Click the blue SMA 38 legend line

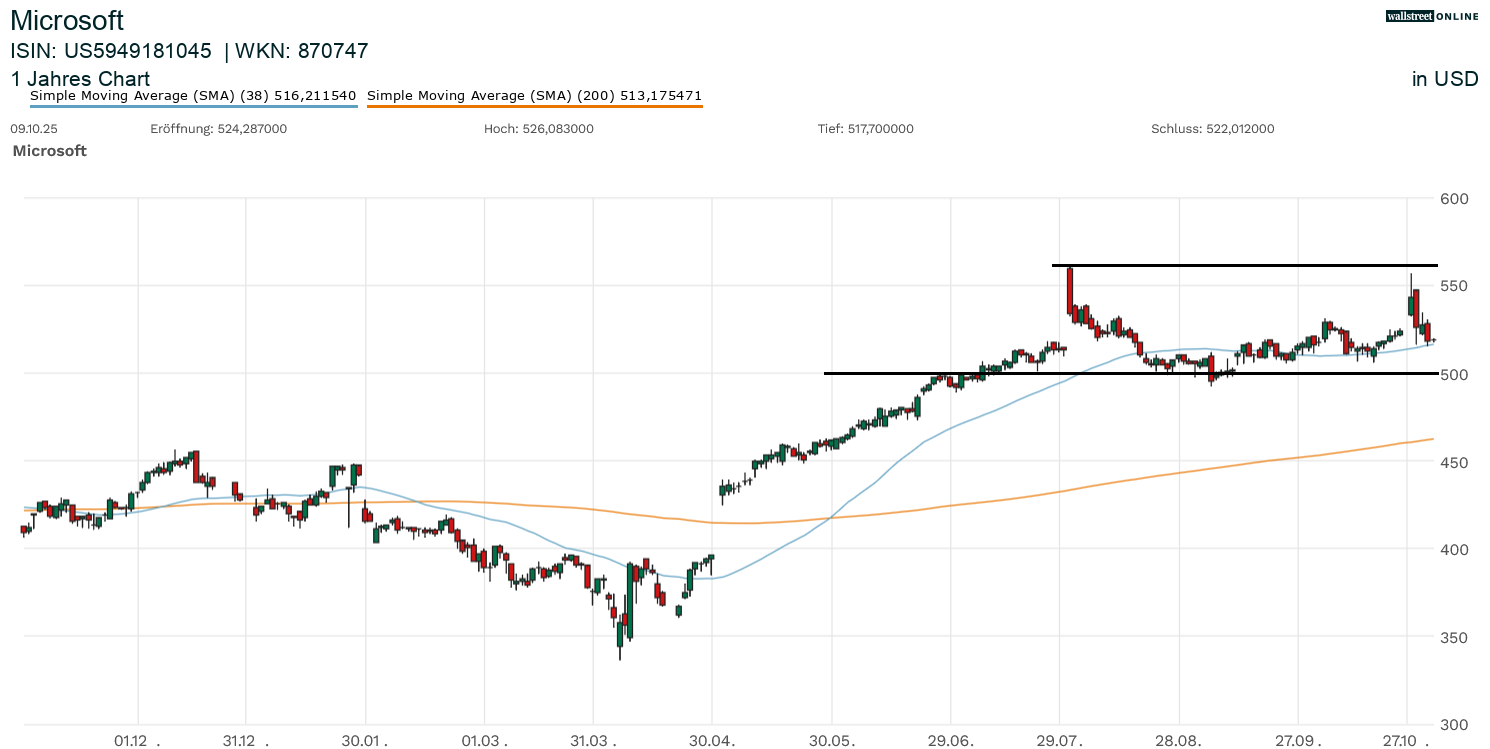click(x=193, y=106)
